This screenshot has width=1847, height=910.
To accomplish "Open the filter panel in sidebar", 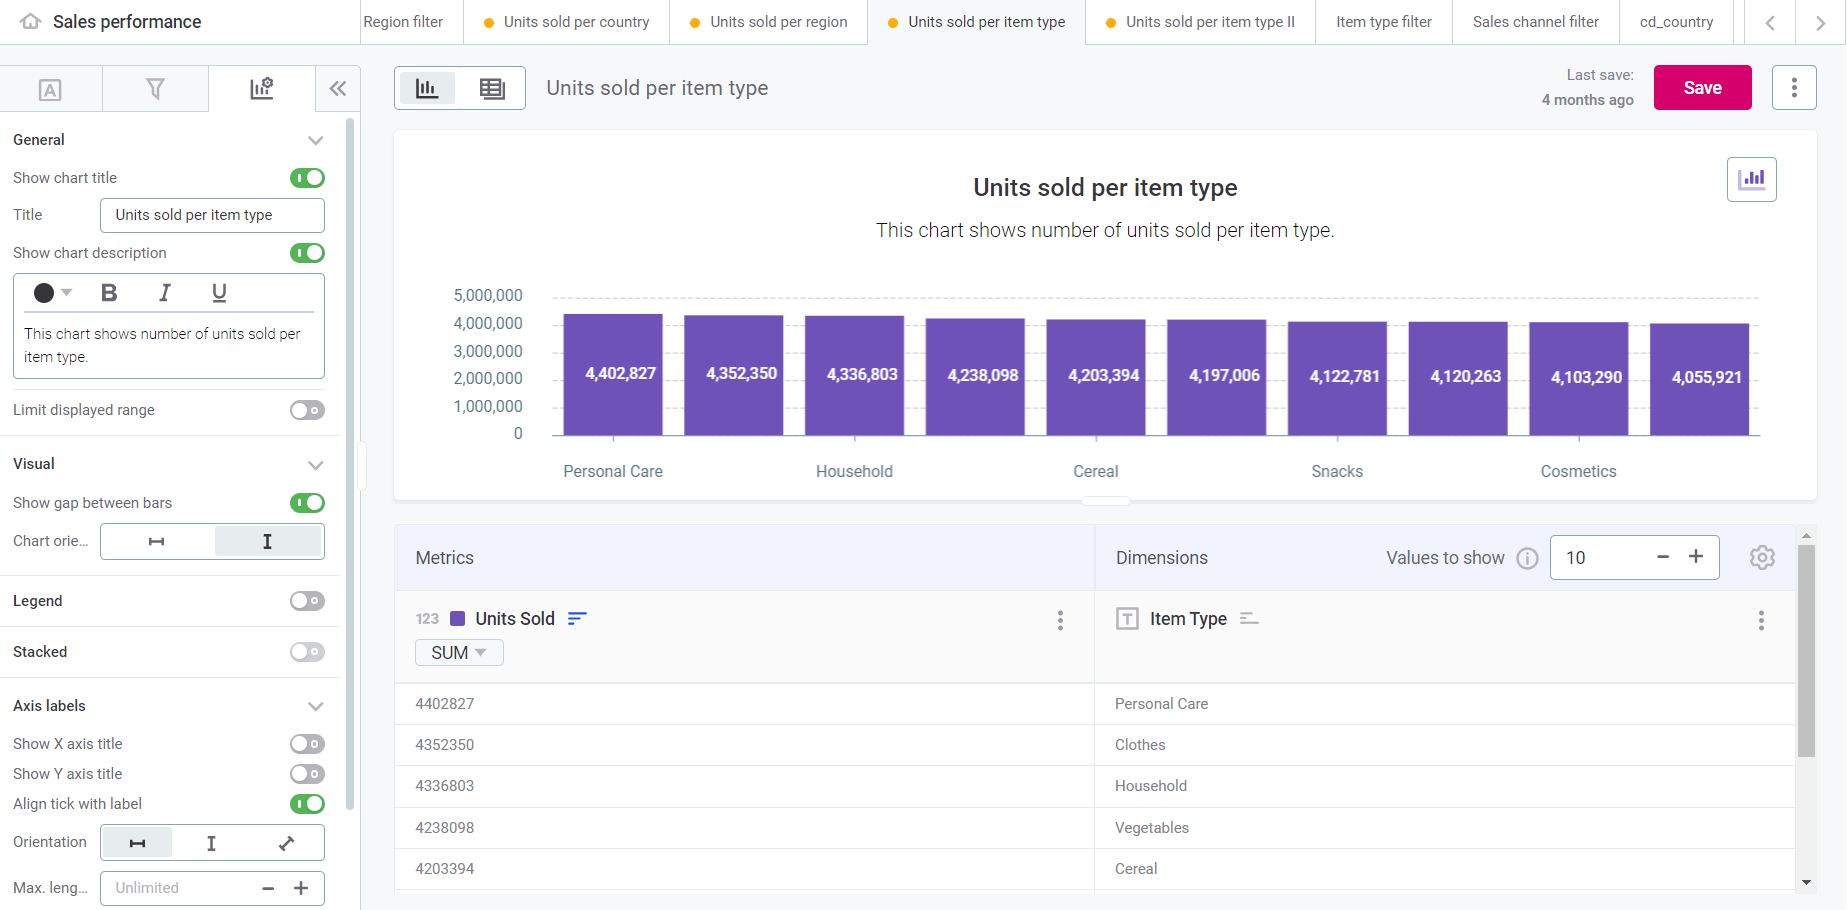I will click(x=155, y=88).
